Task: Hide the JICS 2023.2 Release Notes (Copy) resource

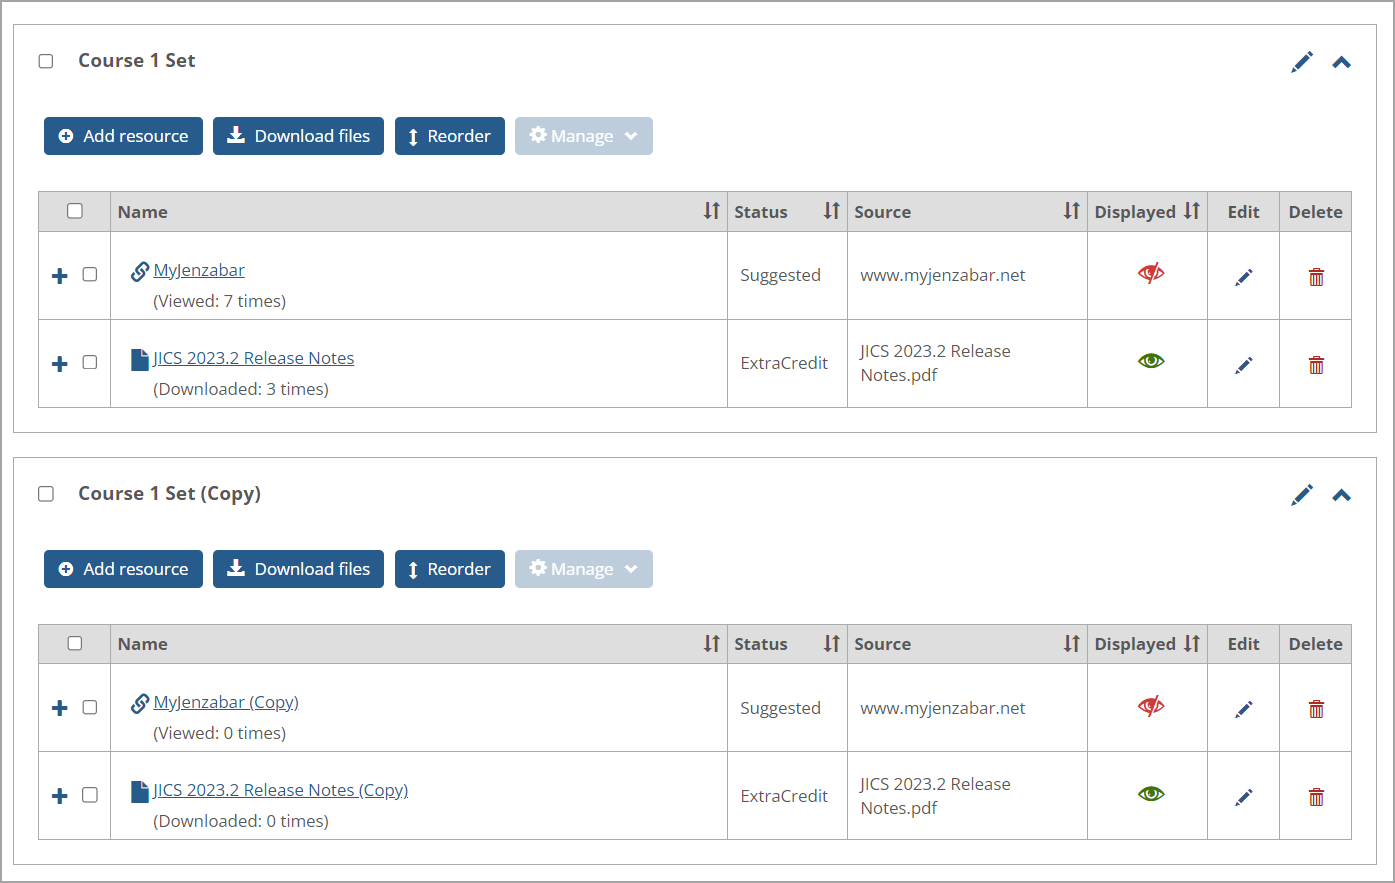Action: pos(1151,794)
